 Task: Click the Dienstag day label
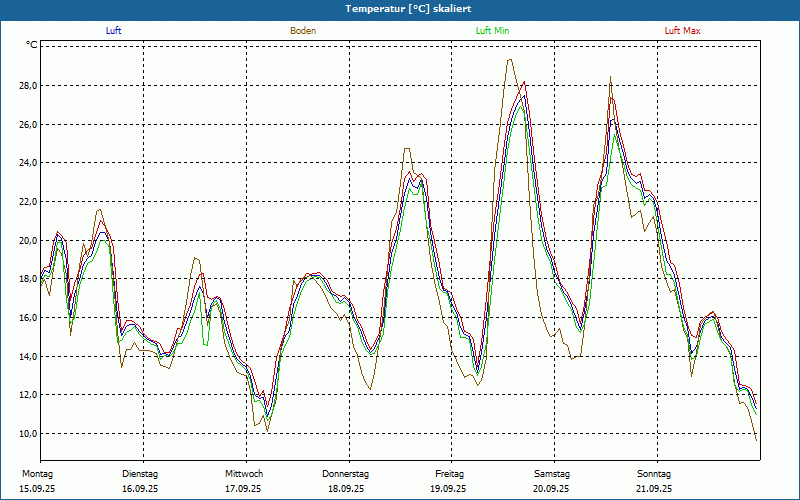click(140, 474)
